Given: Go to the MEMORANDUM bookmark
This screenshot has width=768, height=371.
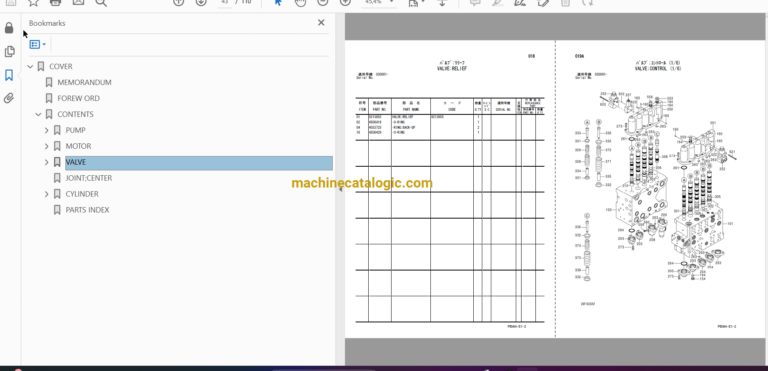Looking at the screenshot, I should click(x=84, y=82).
